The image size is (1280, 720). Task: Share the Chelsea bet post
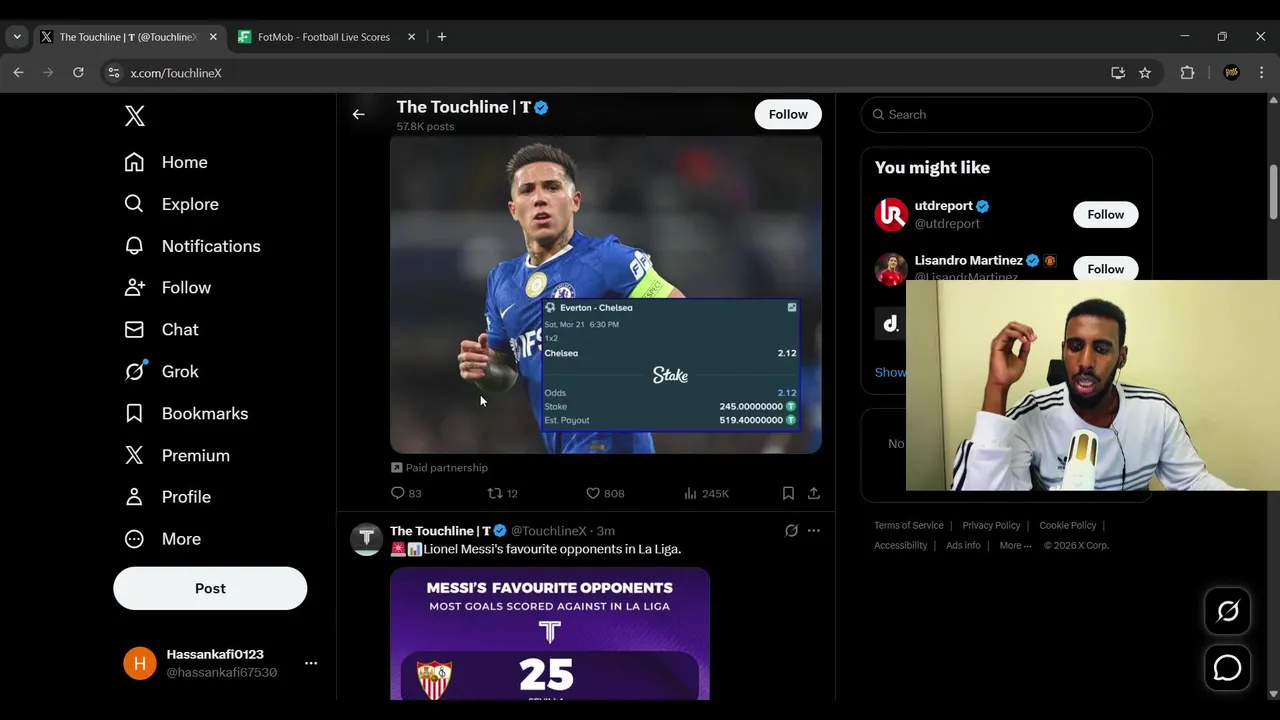click(814, 493)
